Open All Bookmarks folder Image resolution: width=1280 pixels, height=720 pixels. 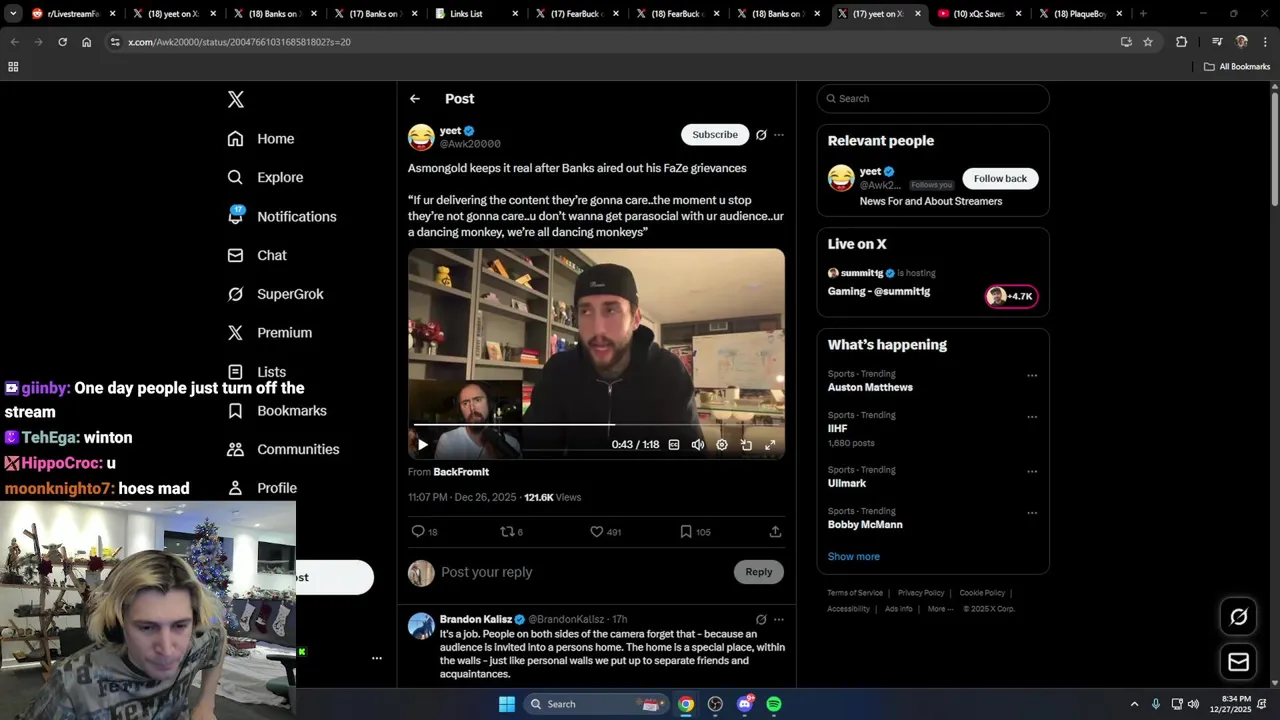[x=1237, y=67]
